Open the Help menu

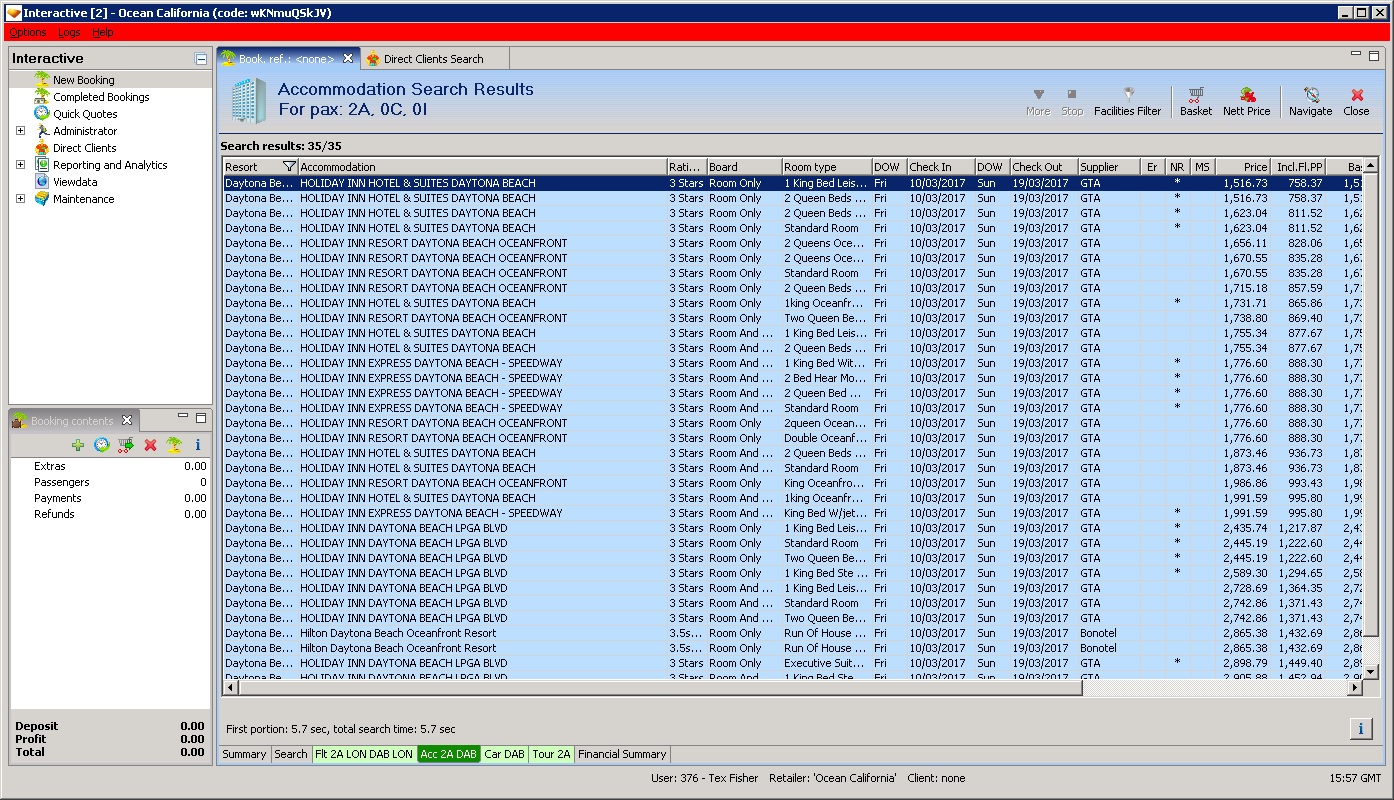point(103,33)
